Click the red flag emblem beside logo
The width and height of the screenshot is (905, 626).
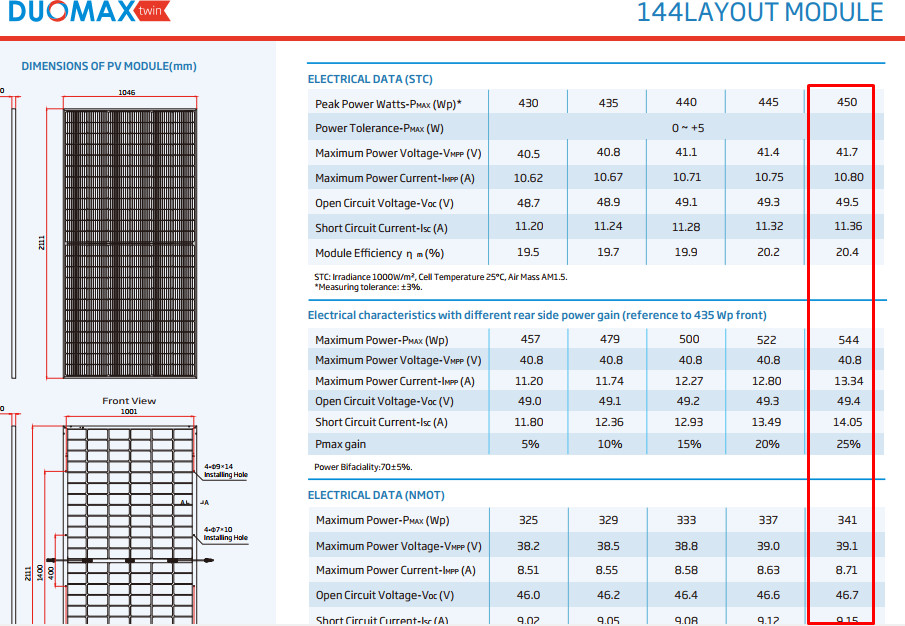click(150, 13)
